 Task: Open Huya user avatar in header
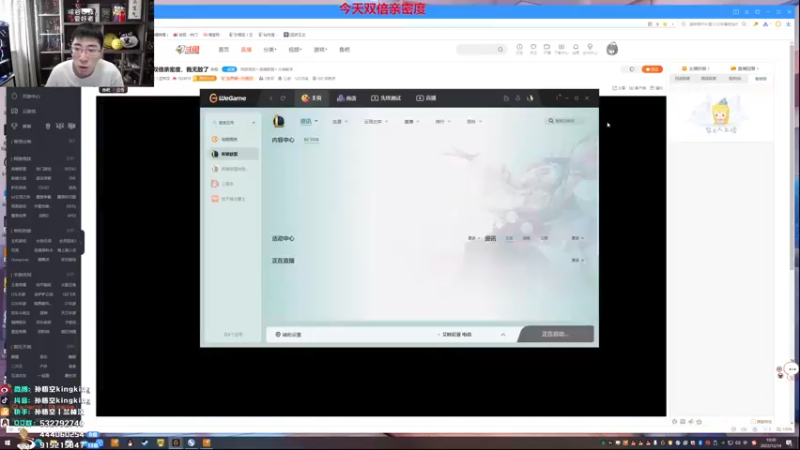pos(612,48)
